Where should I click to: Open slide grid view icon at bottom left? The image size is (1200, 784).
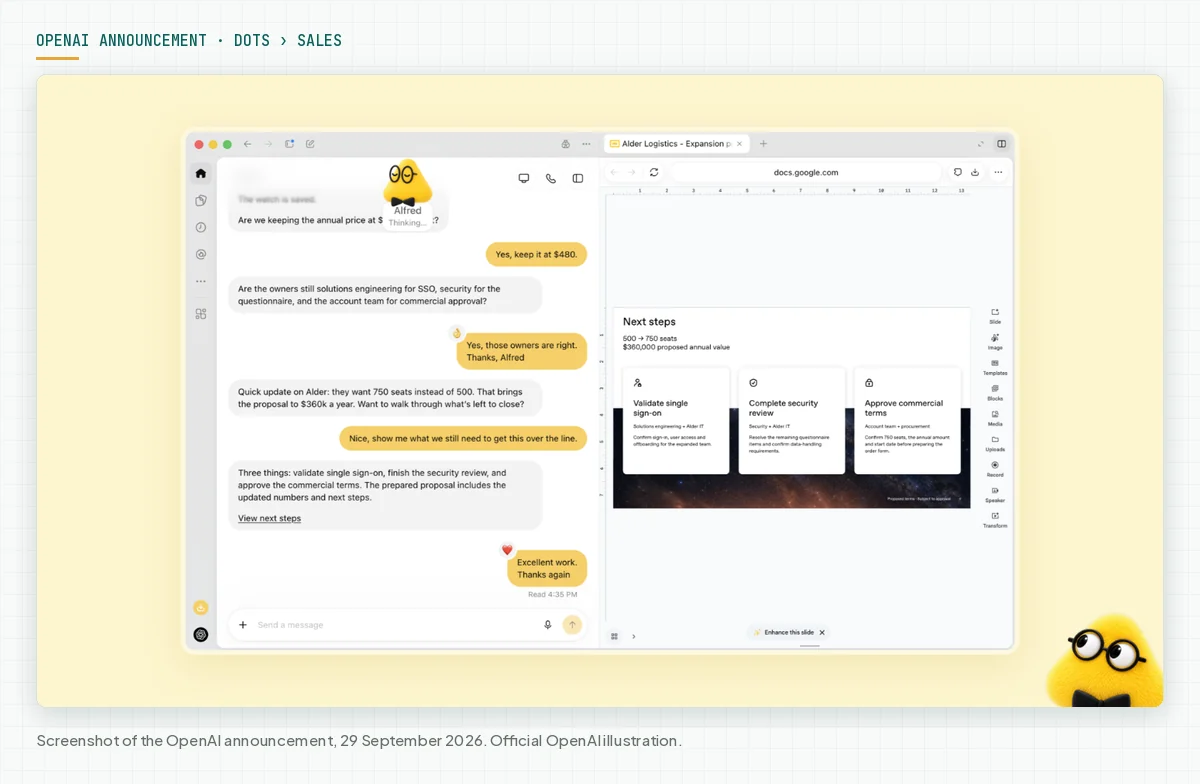pyautogui.click(x=615, y=636)
